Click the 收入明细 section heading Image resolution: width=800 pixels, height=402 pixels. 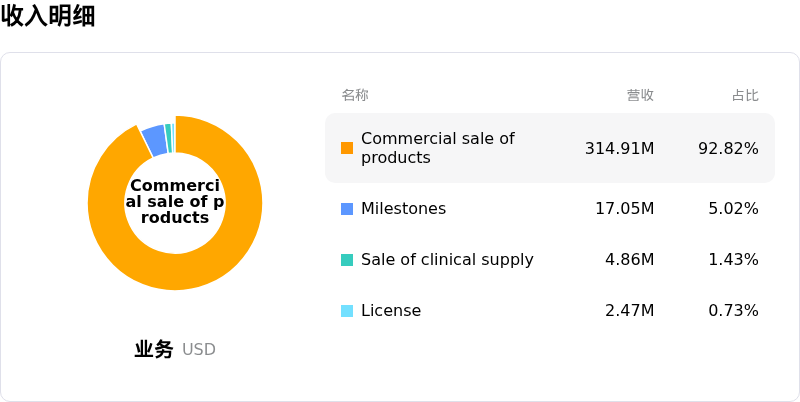point(48,16)
